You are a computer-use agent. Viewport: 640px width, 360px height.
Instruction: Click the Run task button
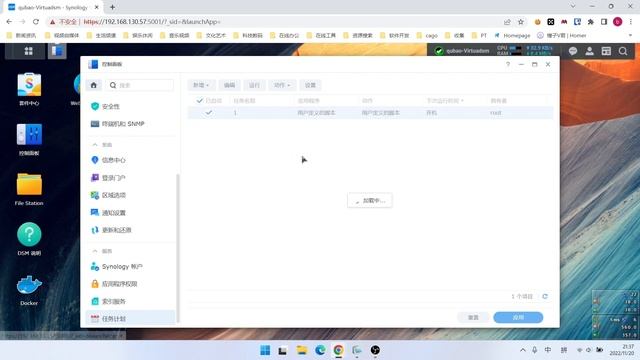point(254,85)
